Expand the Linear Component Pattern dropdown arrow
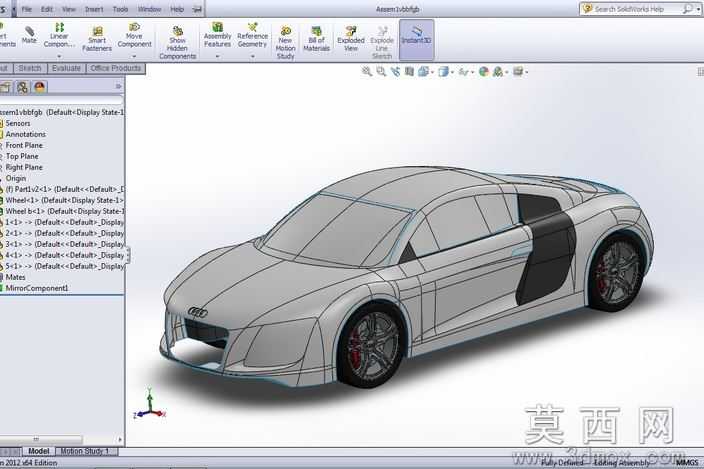The height and width of the screenshot is (469, 704). pyautogui.click(x=59, y=57)
